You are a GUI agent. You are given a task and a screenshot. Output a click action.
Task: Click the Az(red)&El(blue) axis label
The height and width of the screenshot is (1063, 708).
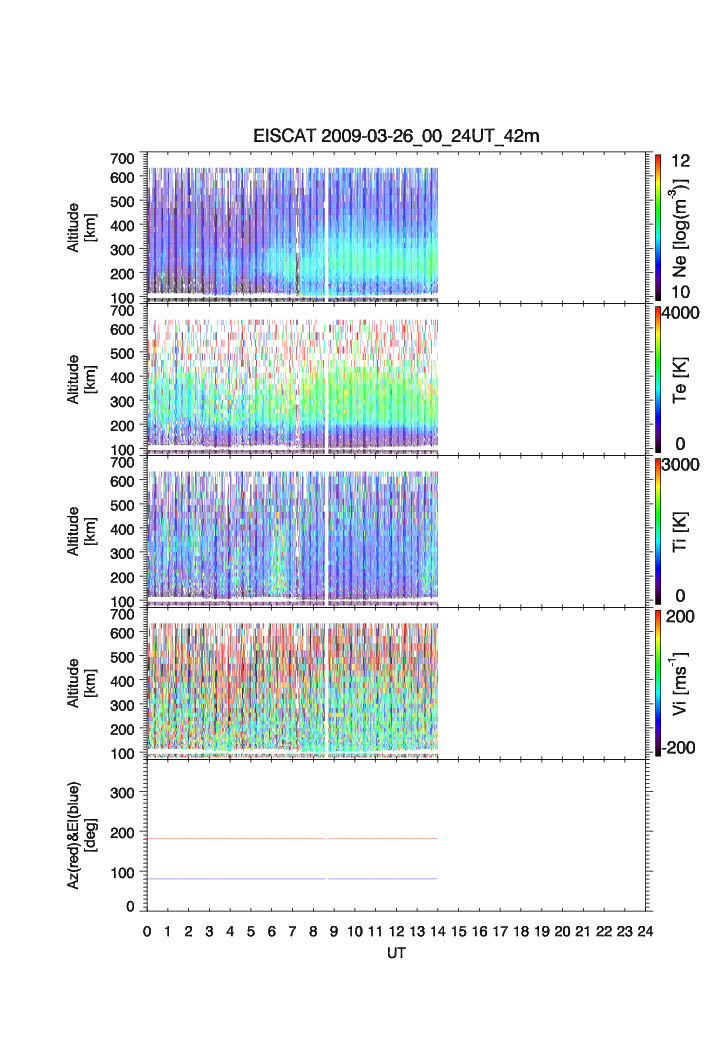(80, 835)
